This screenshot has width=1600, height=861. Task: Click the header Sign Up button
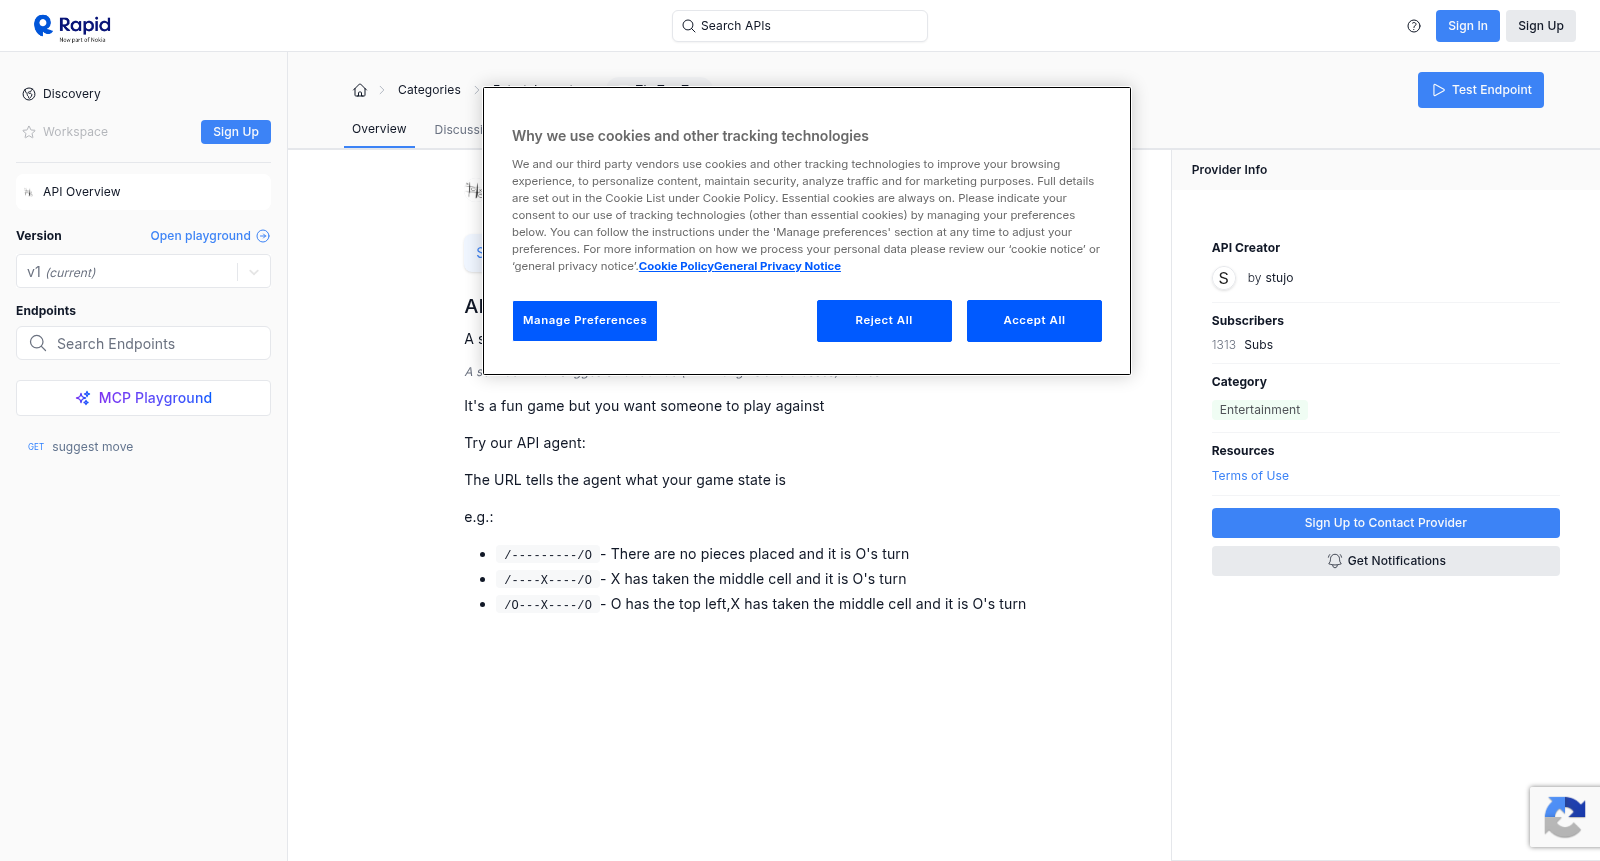click(1541, 26)
